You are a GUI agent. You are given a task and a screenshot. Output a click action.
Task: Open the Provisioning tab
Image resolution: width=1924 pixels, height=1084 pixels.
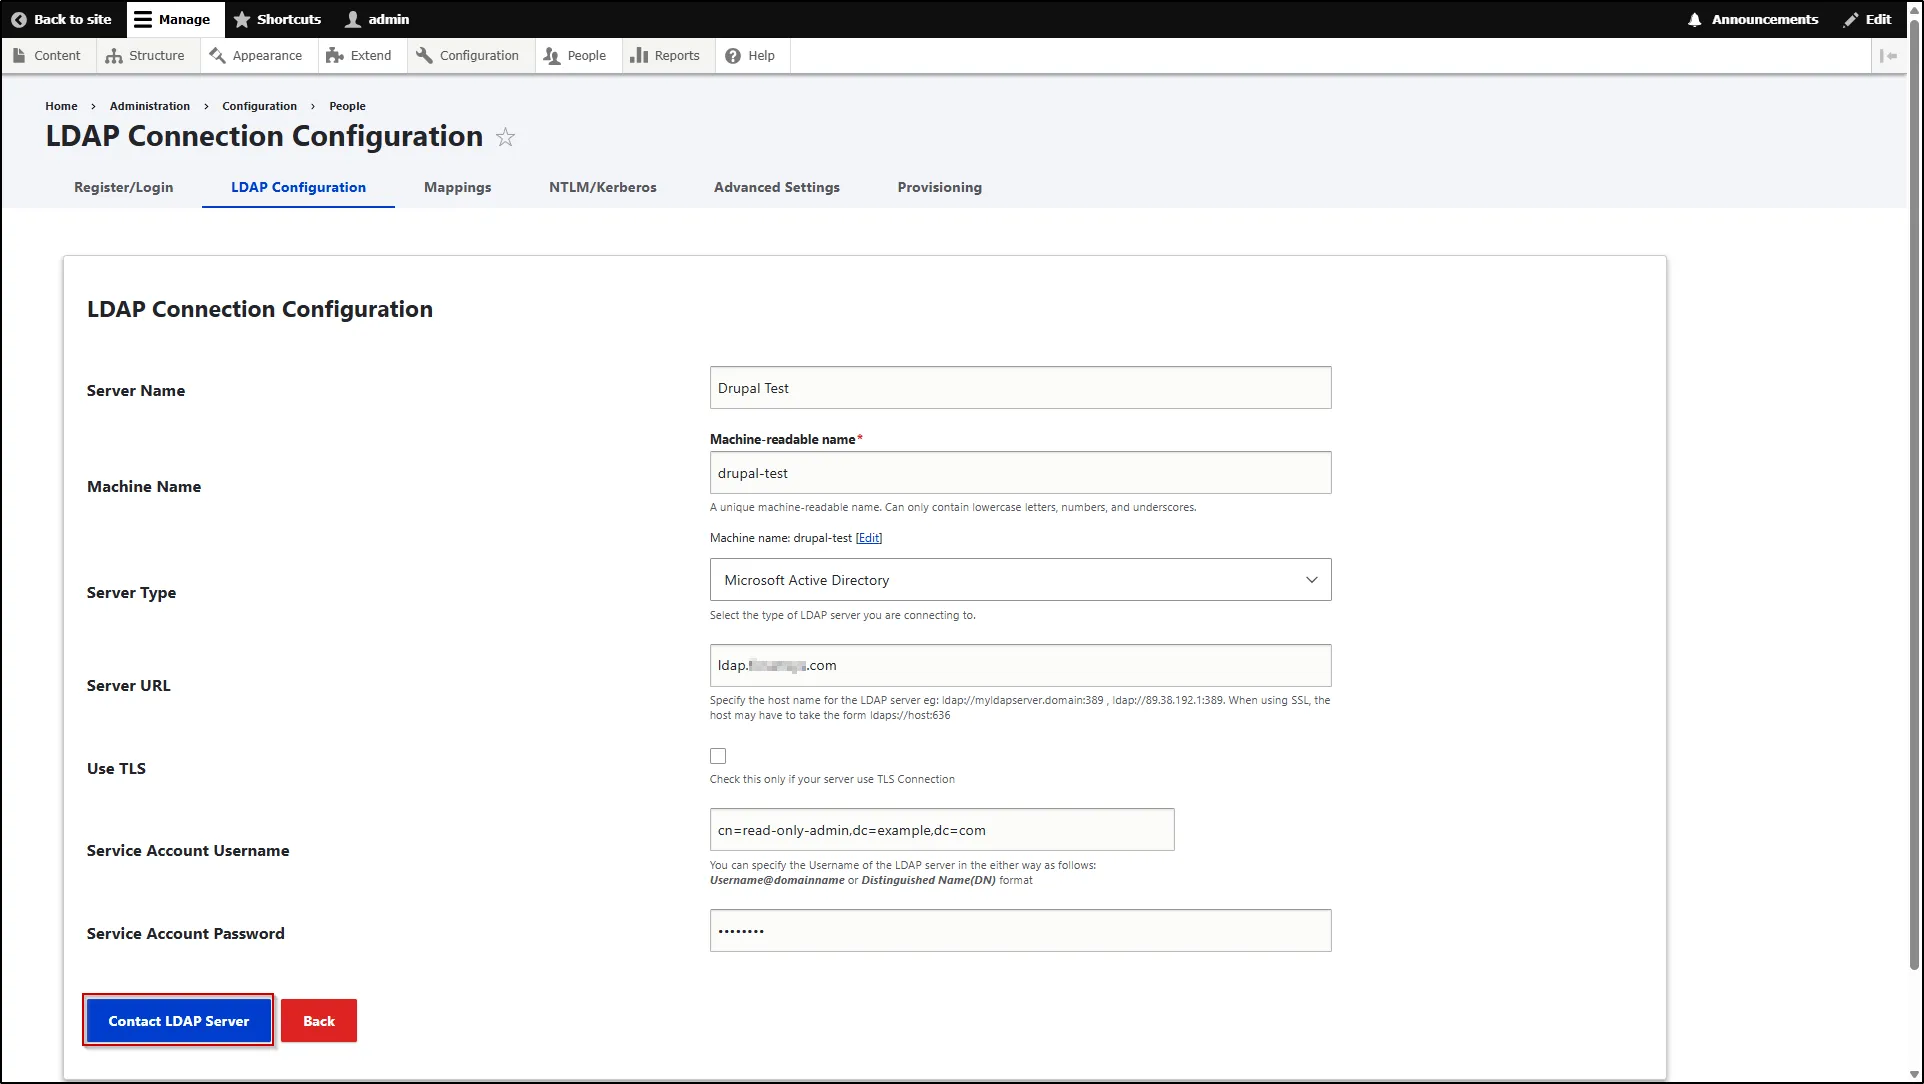(x=938, y=187)
